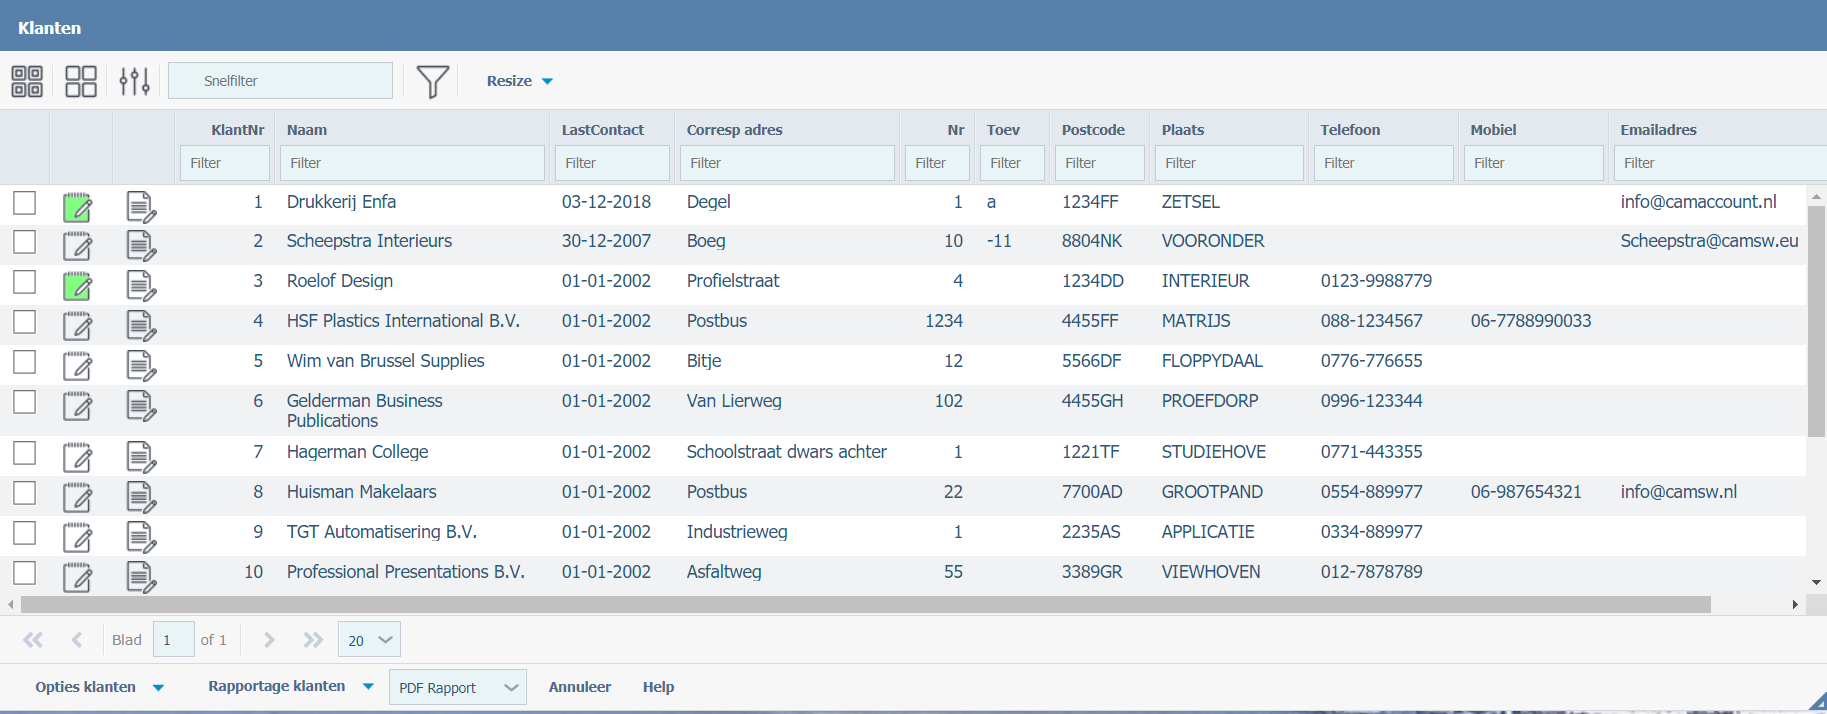The image size is (1827, 714).
Task: Open the Opties klanten menu
Action: click(99, 687)
